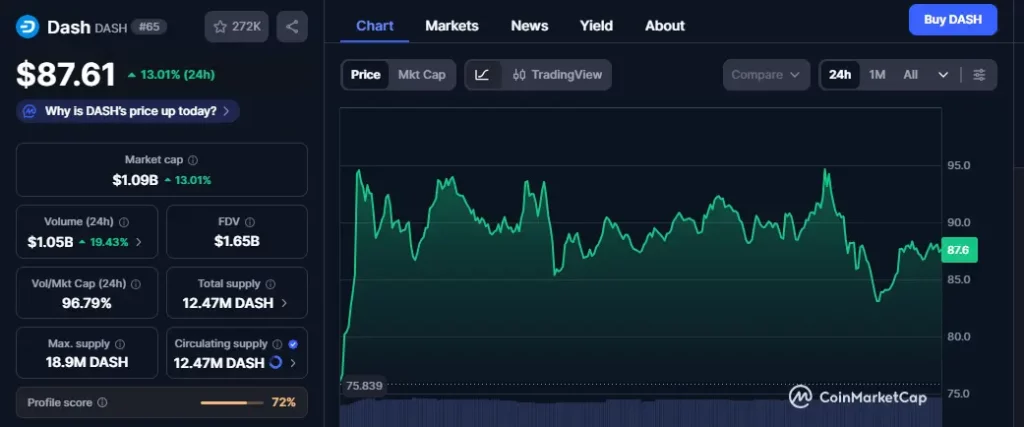Expand more time range options chevron

[942, 75]
